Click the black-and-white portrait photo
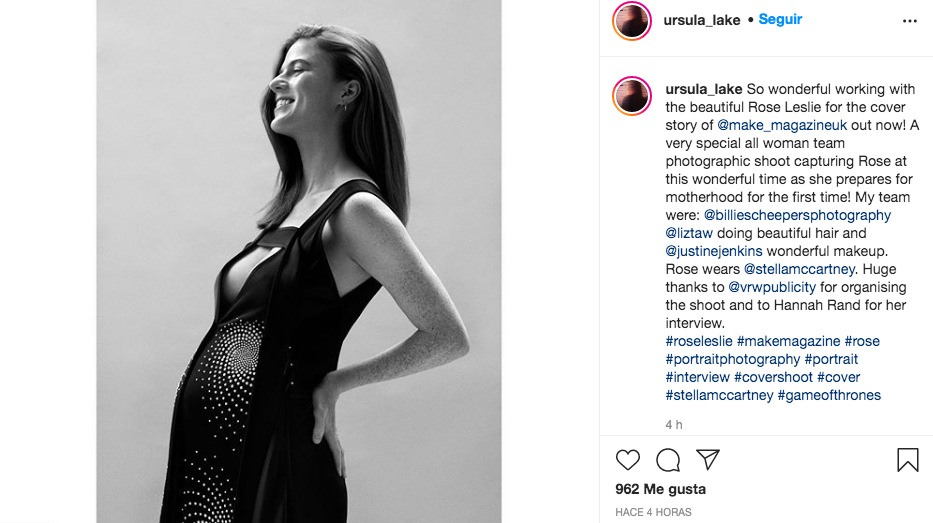Image resolution: width=933 pixels, height=523 pixels. pyautogui.click(x=299, y=261)
